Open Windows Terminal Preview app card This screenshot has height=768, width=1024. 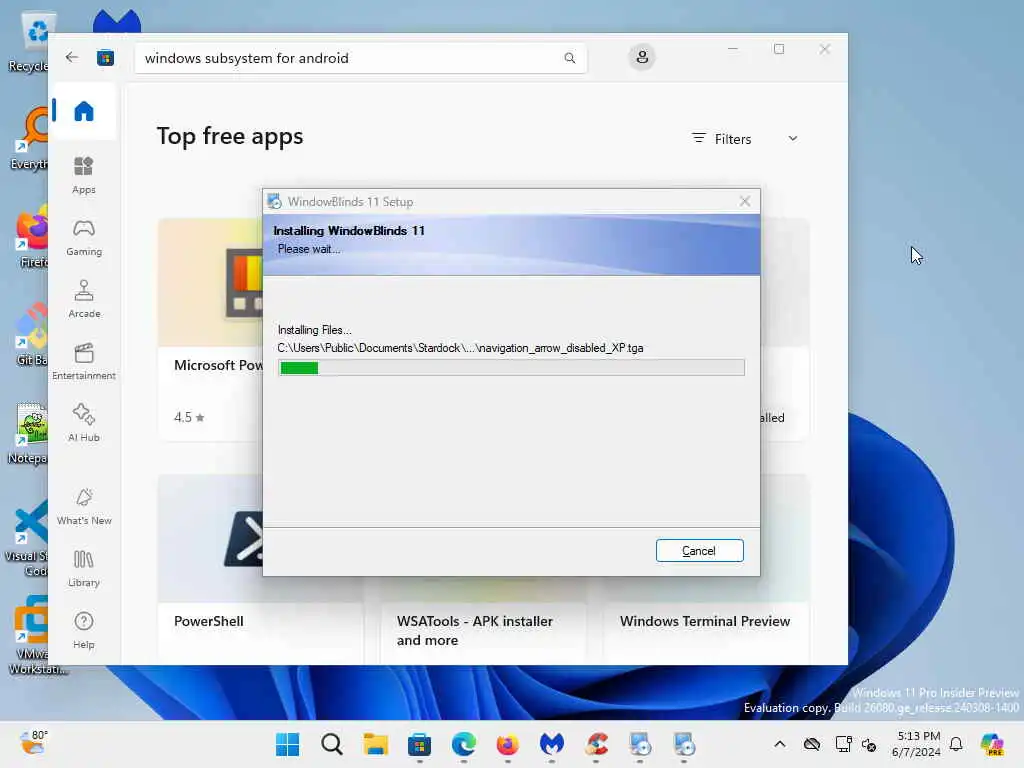click(x=706, y=622)
